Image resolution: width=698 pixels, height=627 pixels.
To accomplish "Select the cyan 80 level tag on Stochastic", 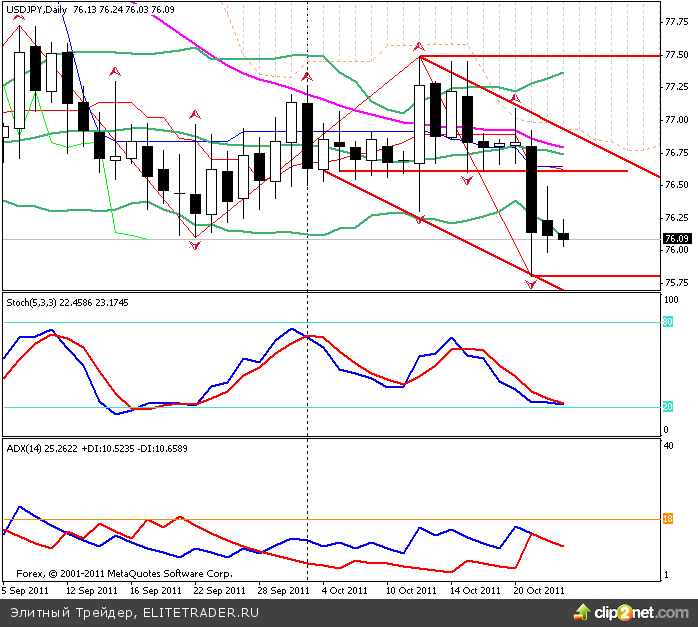I will tap(667, 322).
